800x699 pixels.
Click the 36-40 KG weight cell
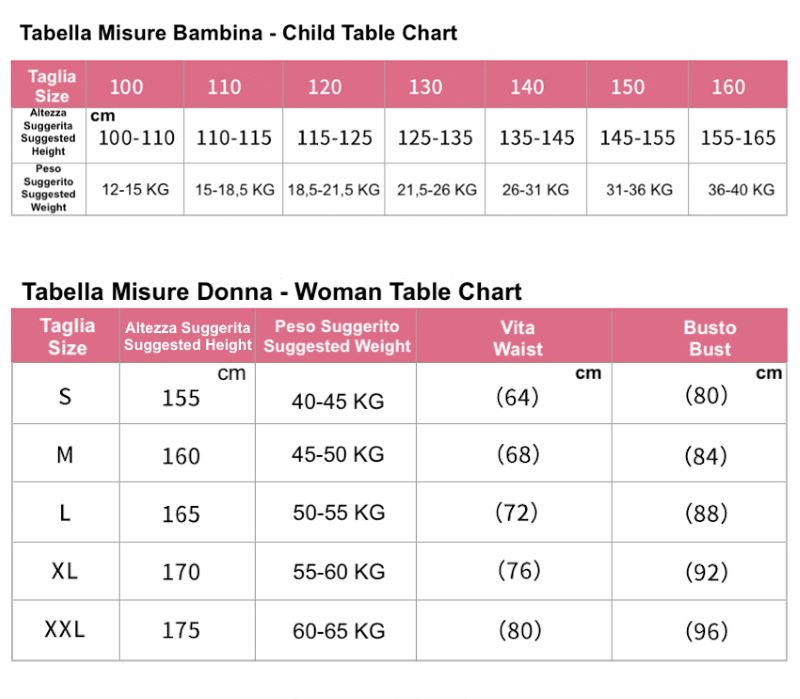tap(741, 189)
